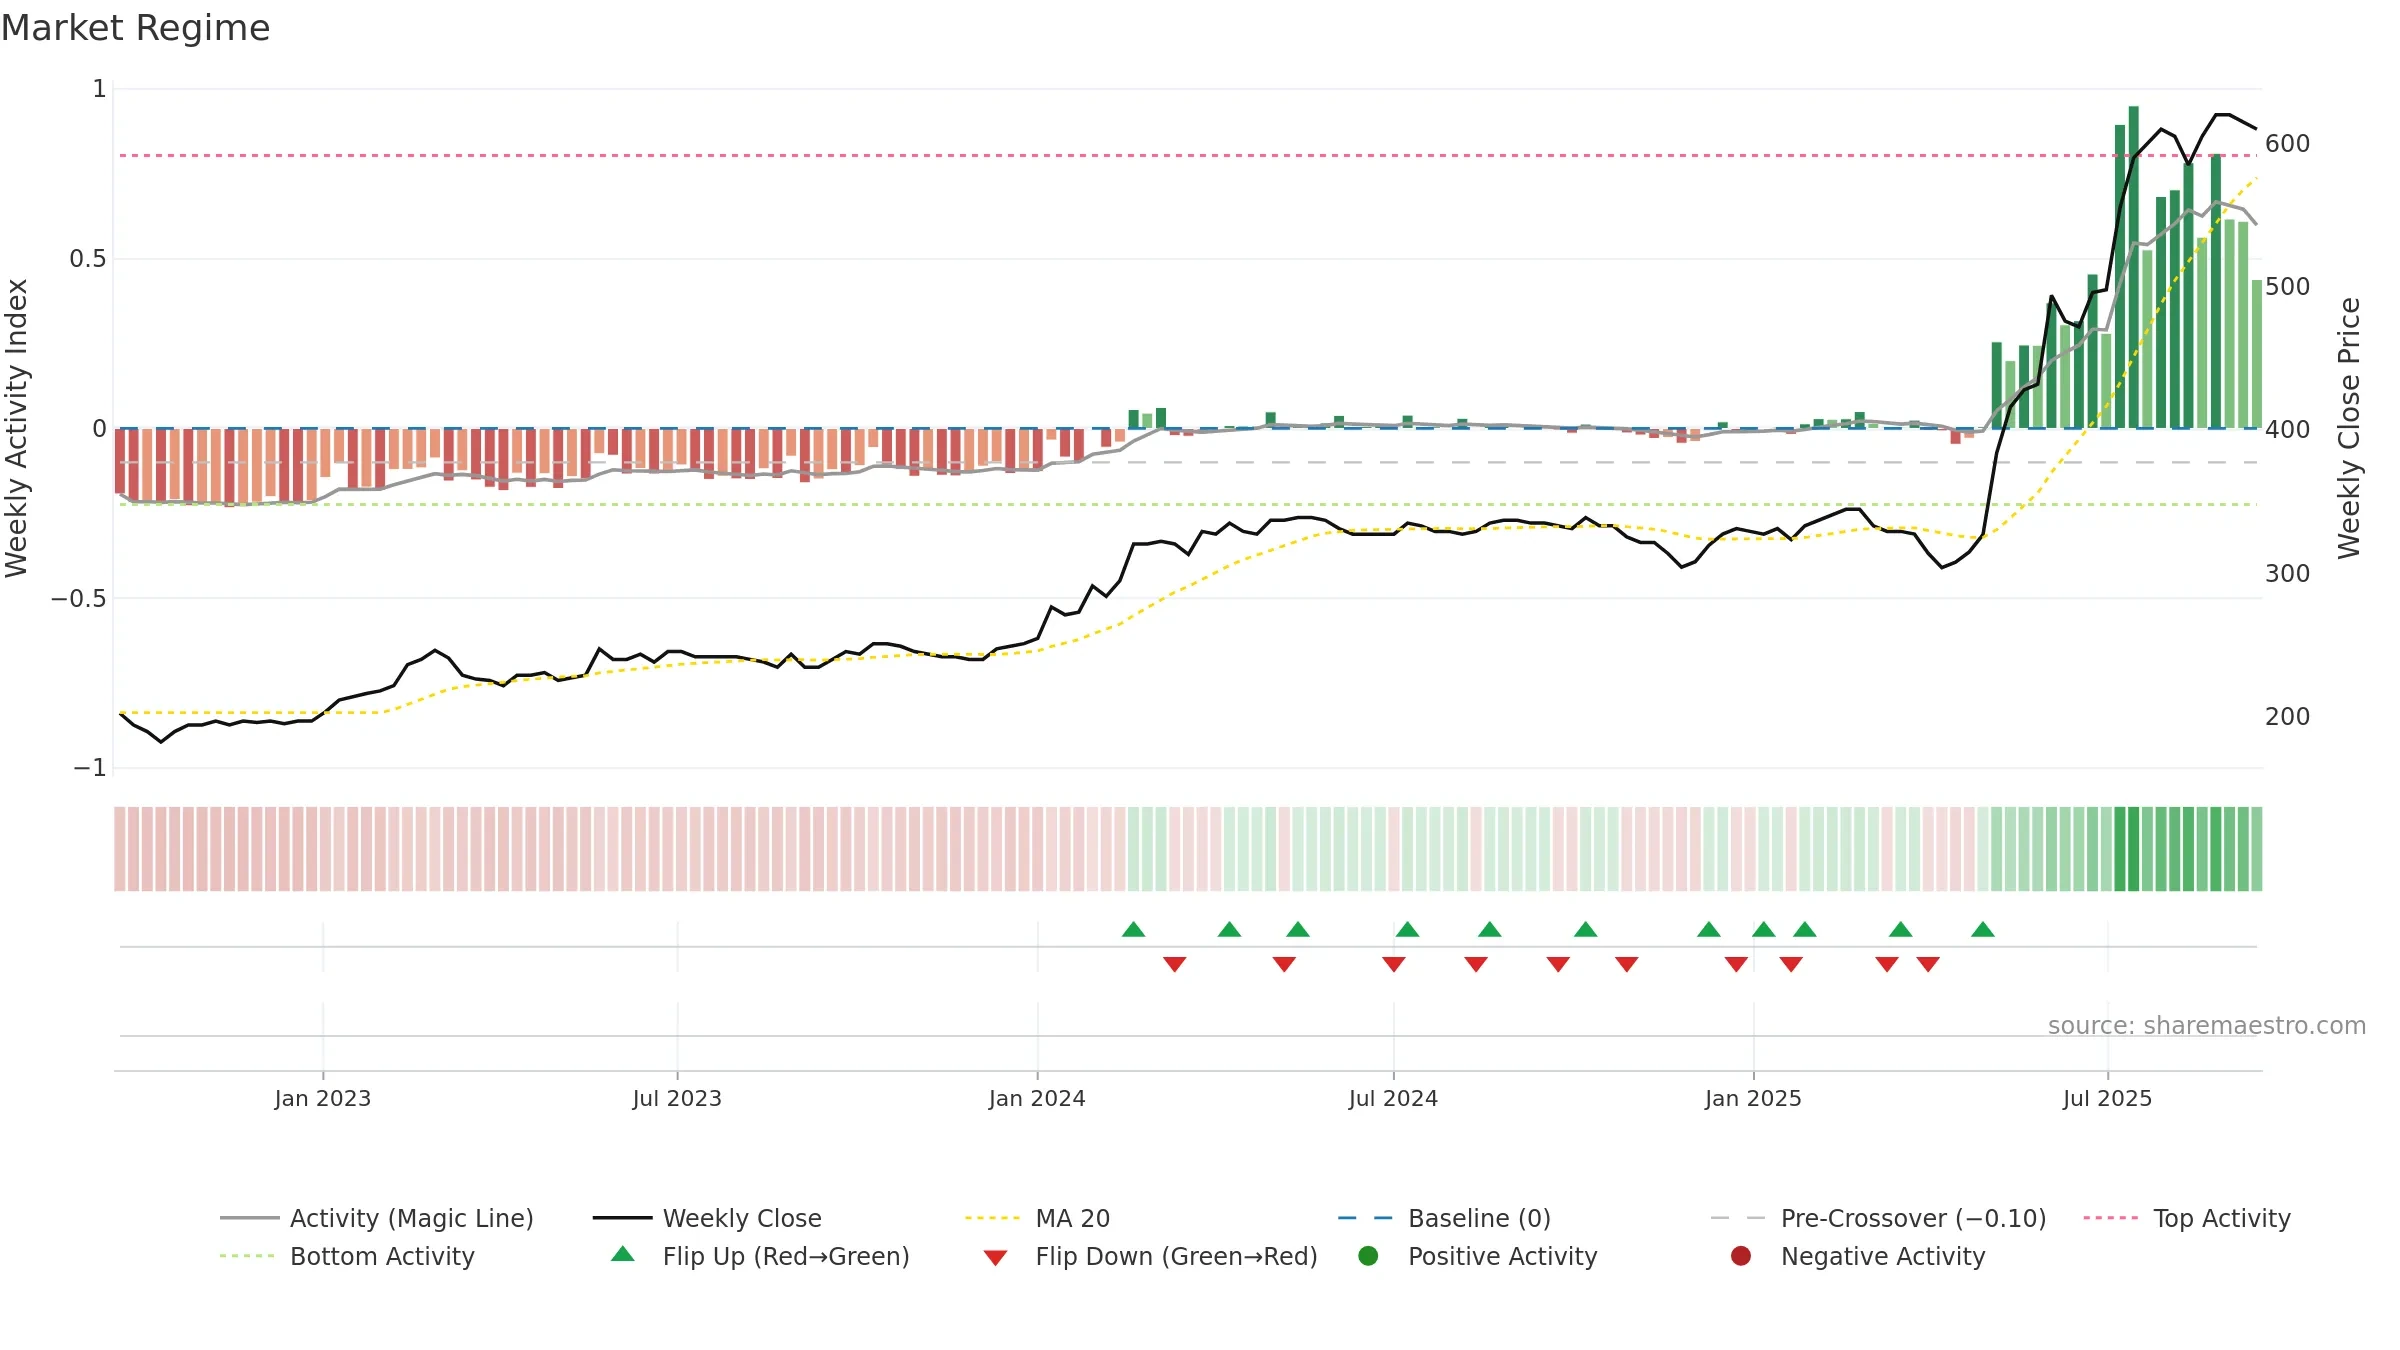Click red triangle icon in Flip Down legend
The height and width of the screenshot is (1350, 2400).
[995, 1258]
